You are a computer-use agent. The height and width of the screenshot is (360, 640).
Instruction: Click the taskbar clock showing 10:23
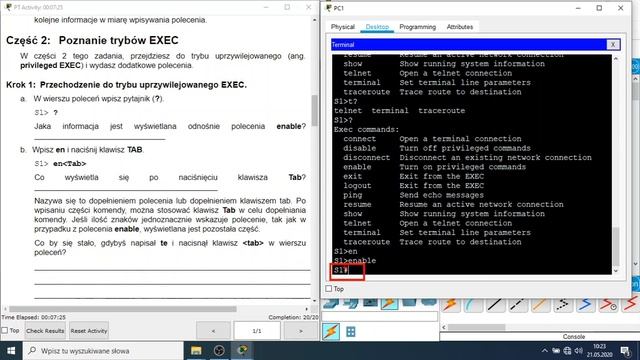(600, 351)
